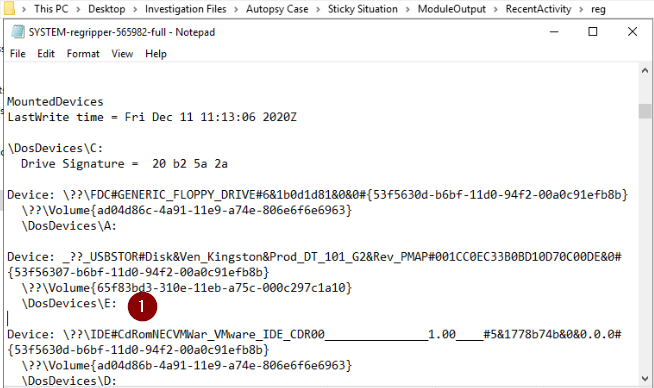This screenshot has height=388, width=654.
Task: Expand chevron after Autopsy Case
Action: (x=318, y=9)
